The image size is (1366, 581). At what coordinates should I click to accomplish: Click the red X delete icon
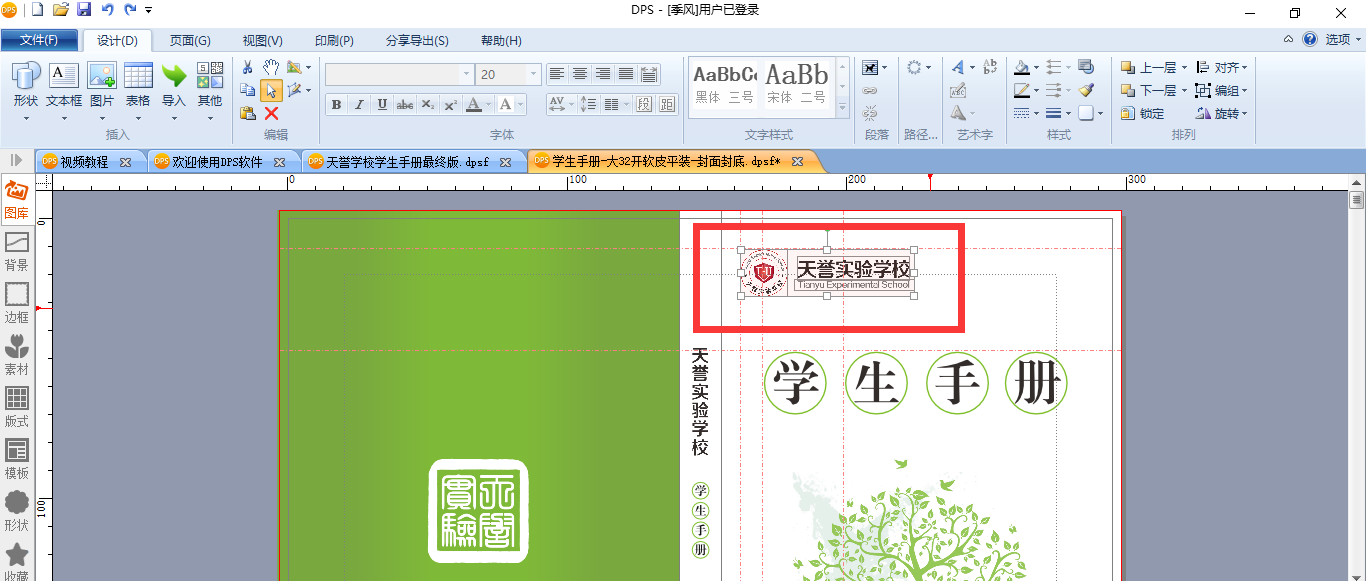(x=271, y=113)
